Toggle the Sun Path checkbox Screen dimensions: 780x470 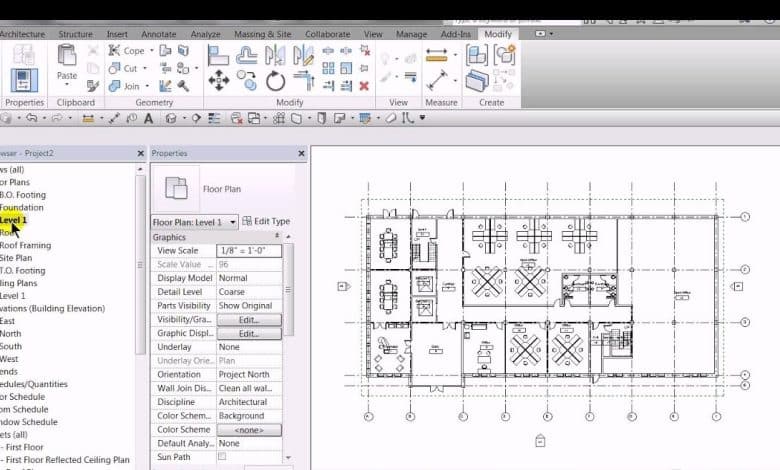pyautogui.click(x=222, y=456)
